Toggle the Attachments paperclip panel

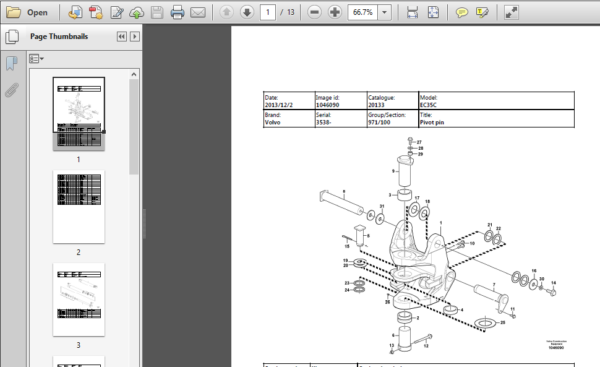(x=11, y=90)
